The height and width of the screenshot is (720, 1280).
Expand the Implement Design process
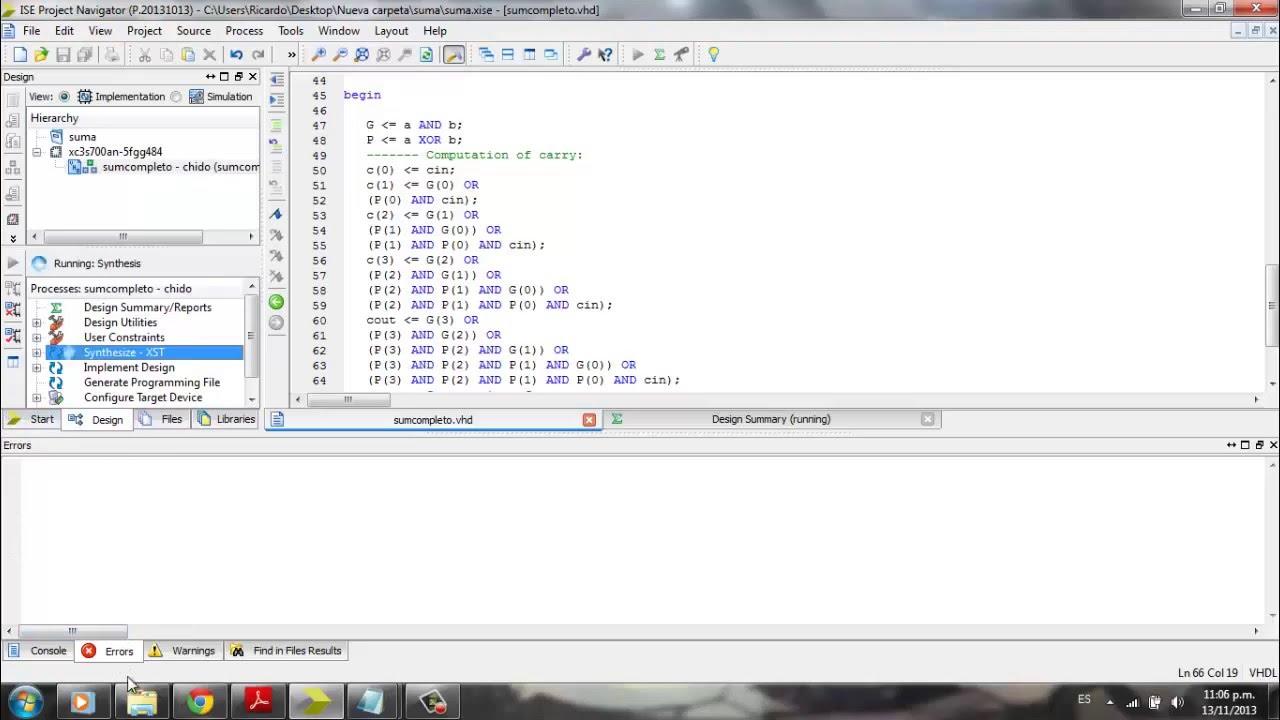[x=37, y=367]
